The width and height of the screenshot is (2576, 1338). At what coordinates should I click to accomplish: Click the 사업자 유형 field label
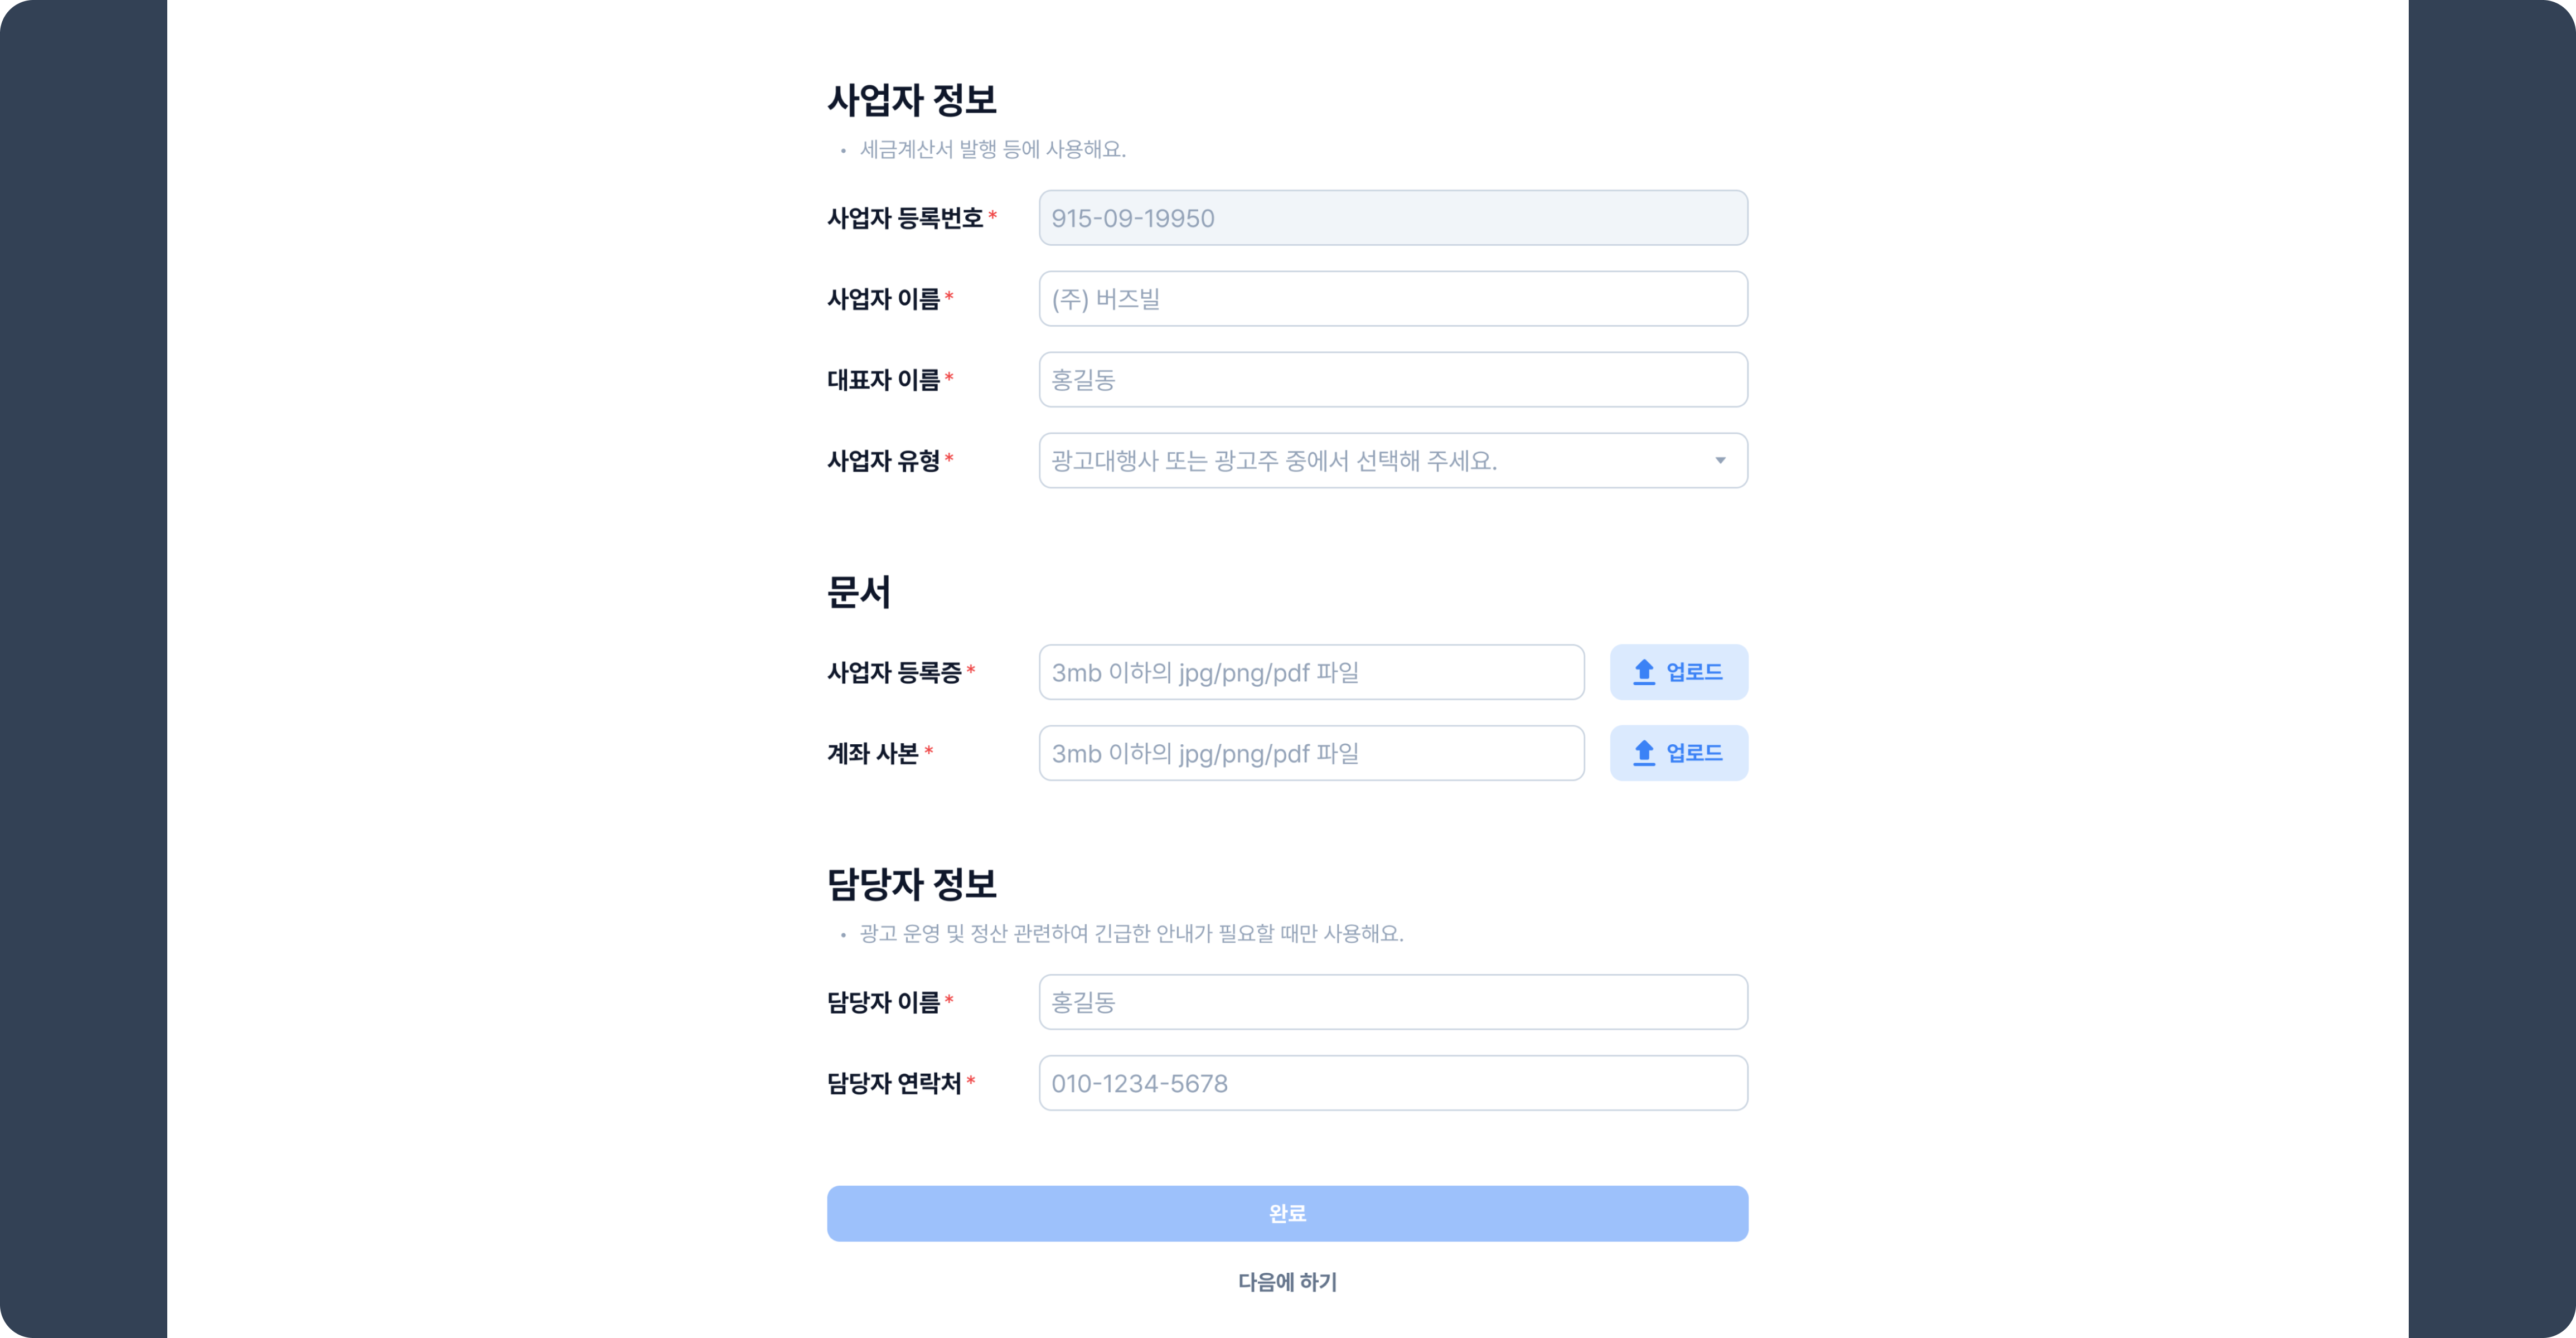point(883,461)
